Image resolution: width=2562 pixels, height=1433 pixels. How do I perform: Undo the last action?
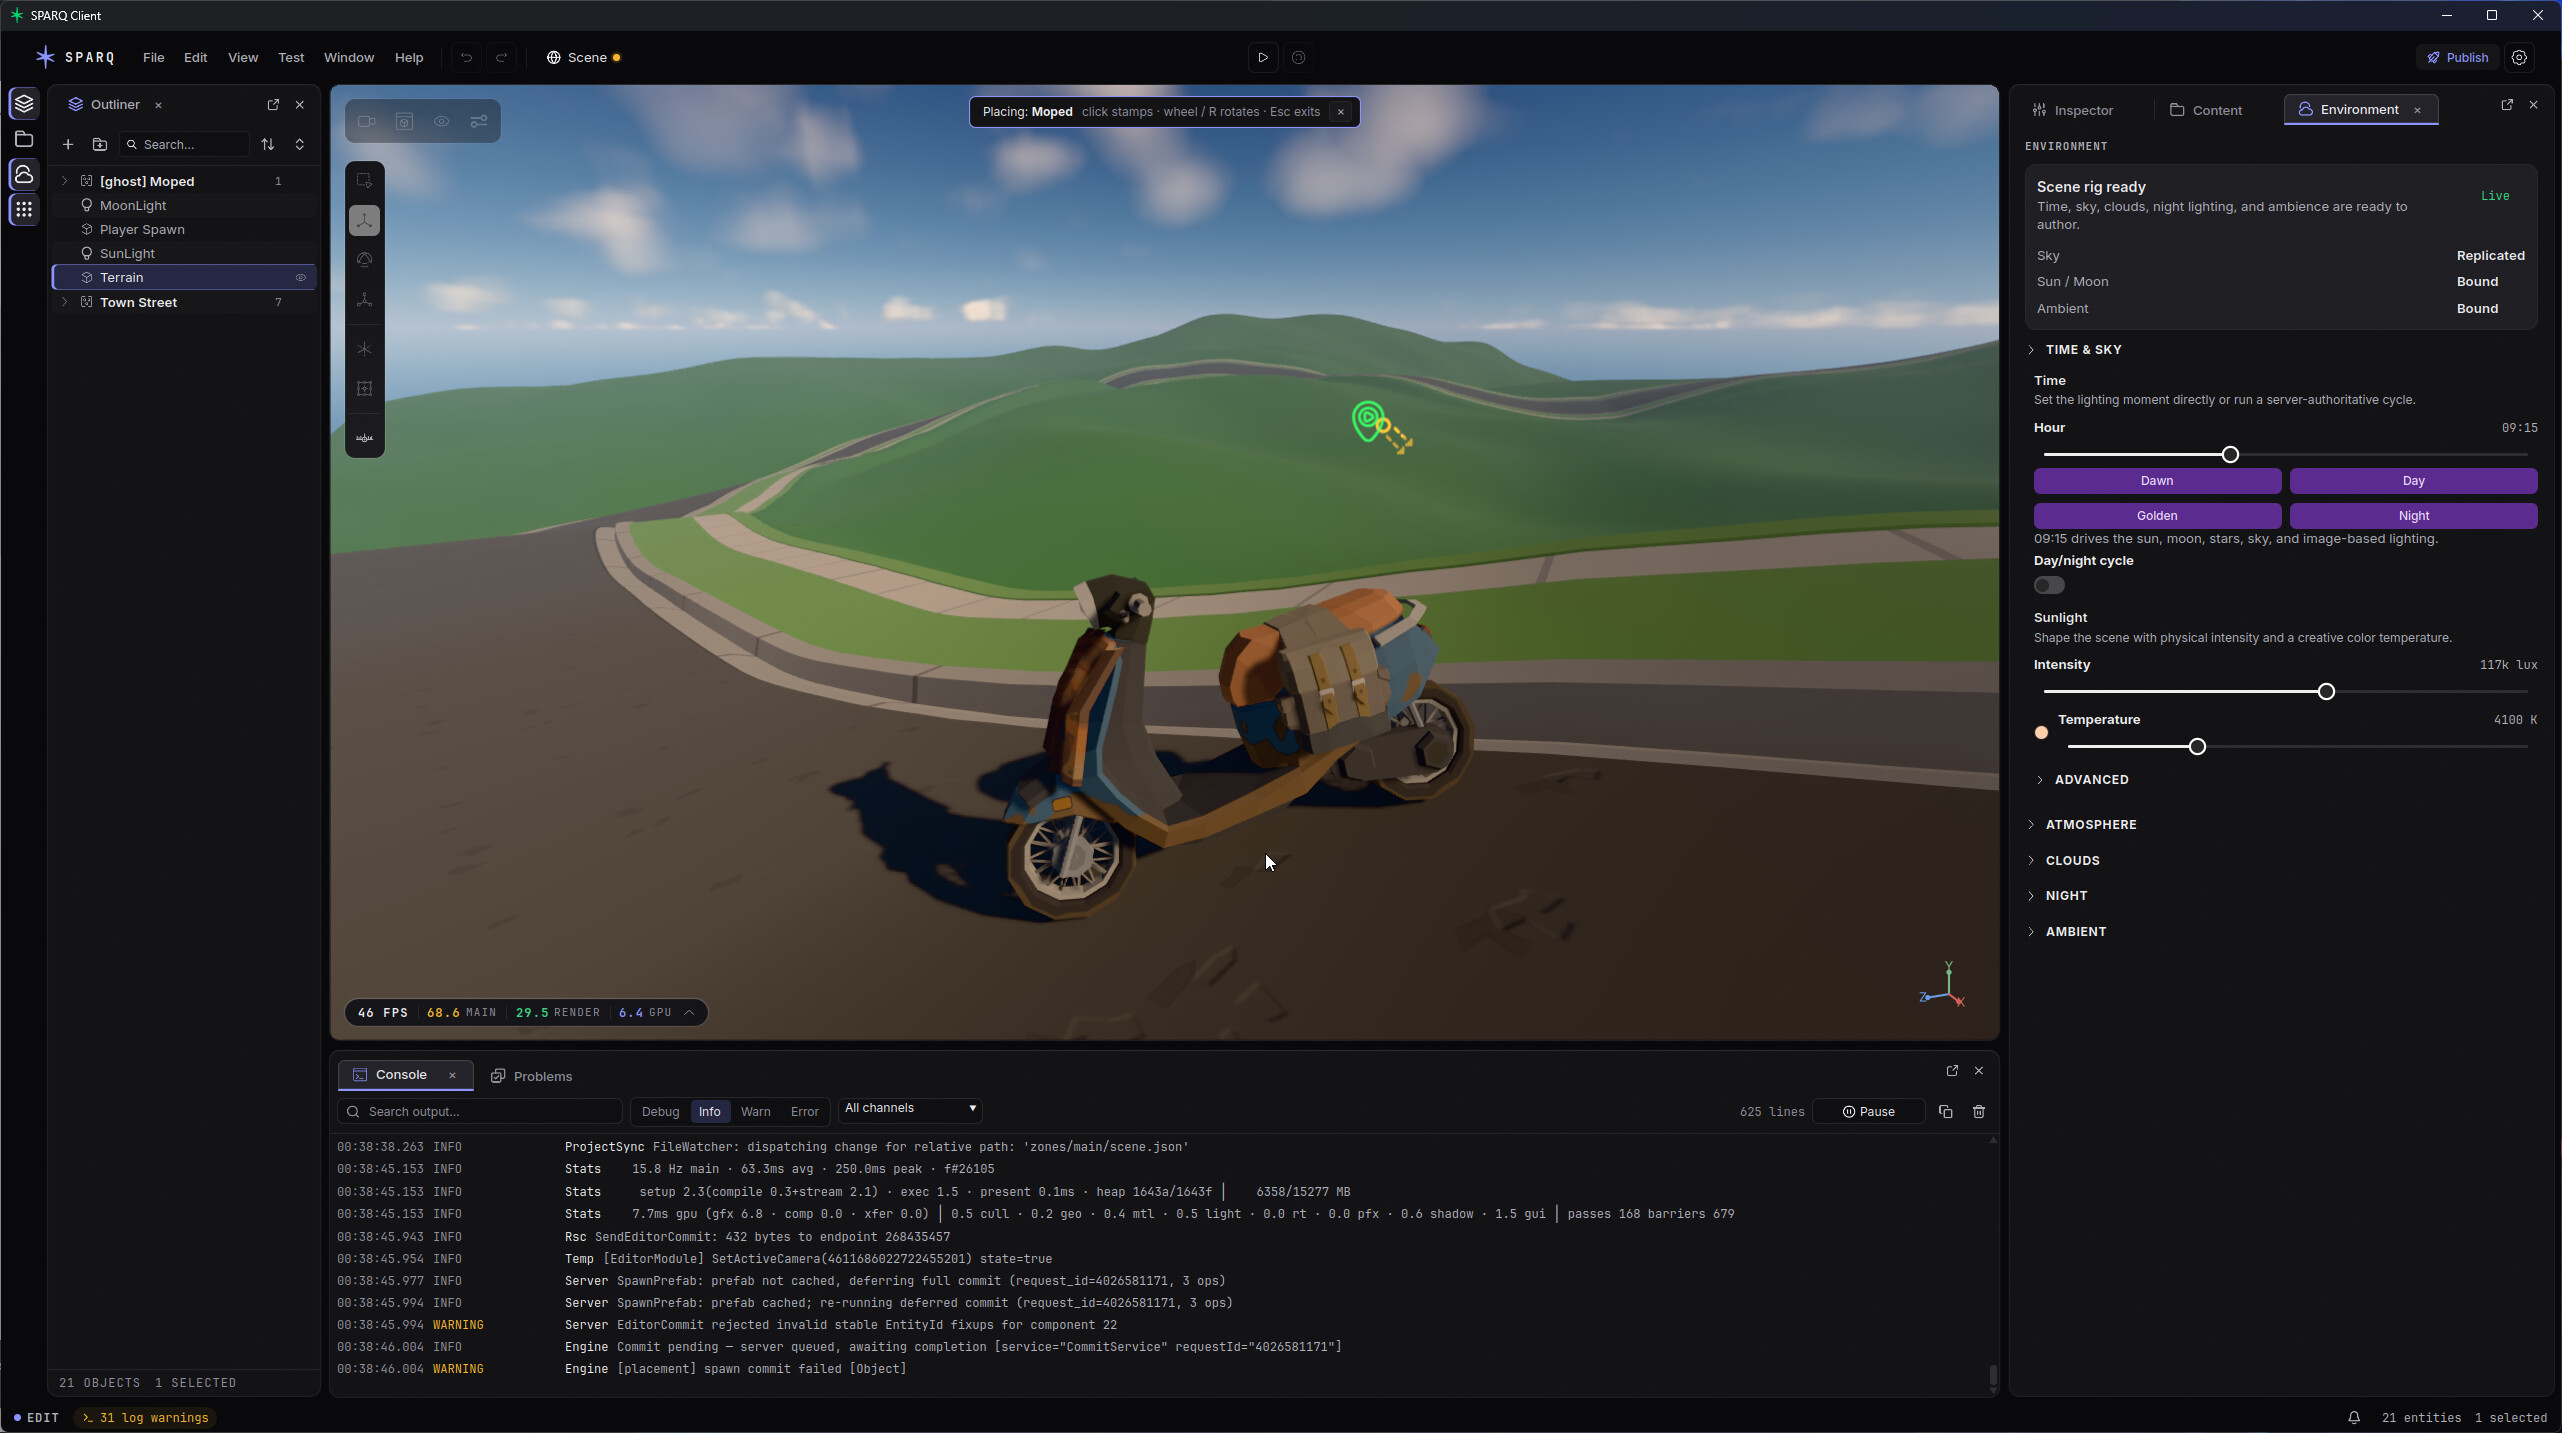pos(466,58)
